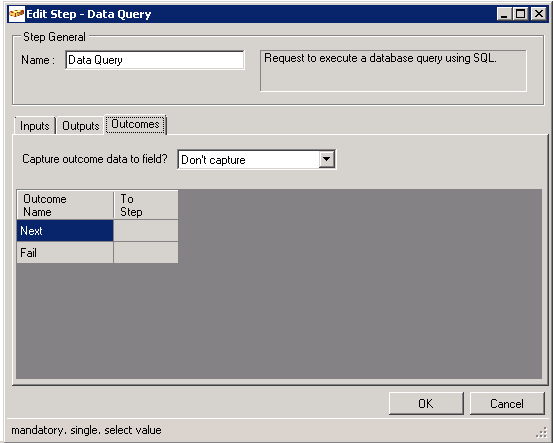
Task: Click To Step cell for Next
Action: coord(146,231)
